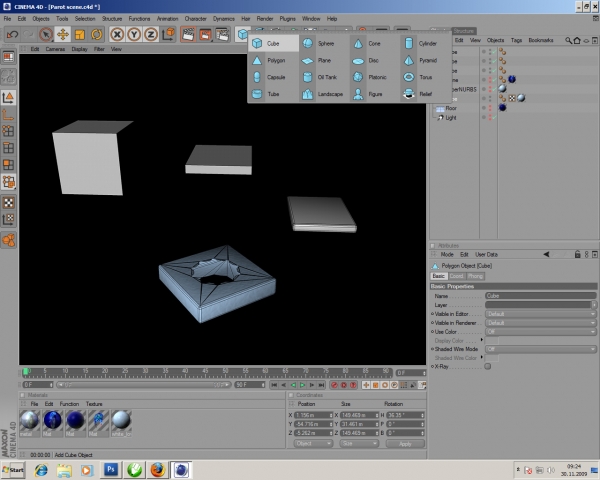Activate the Move tool
Viewport: 600px width, 480px height.
tap(63, 34)
